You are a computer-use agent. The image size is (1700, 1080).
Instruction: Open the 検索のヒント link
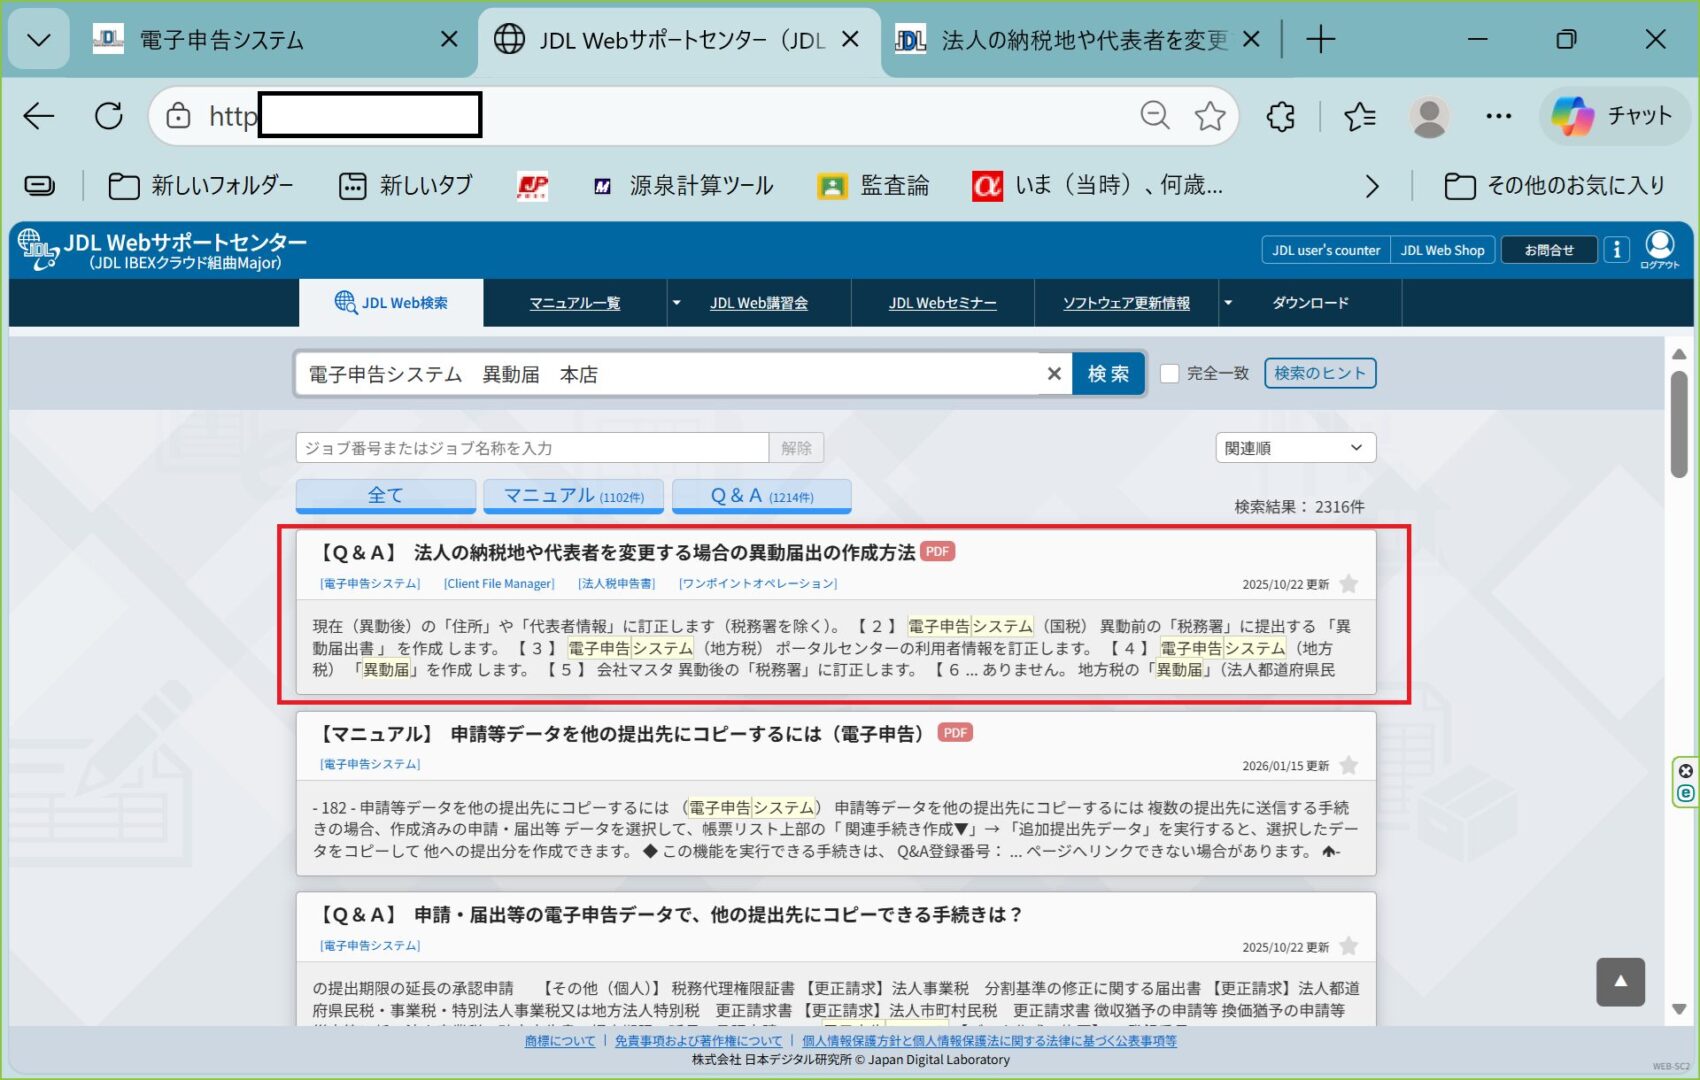[1319, 373]
